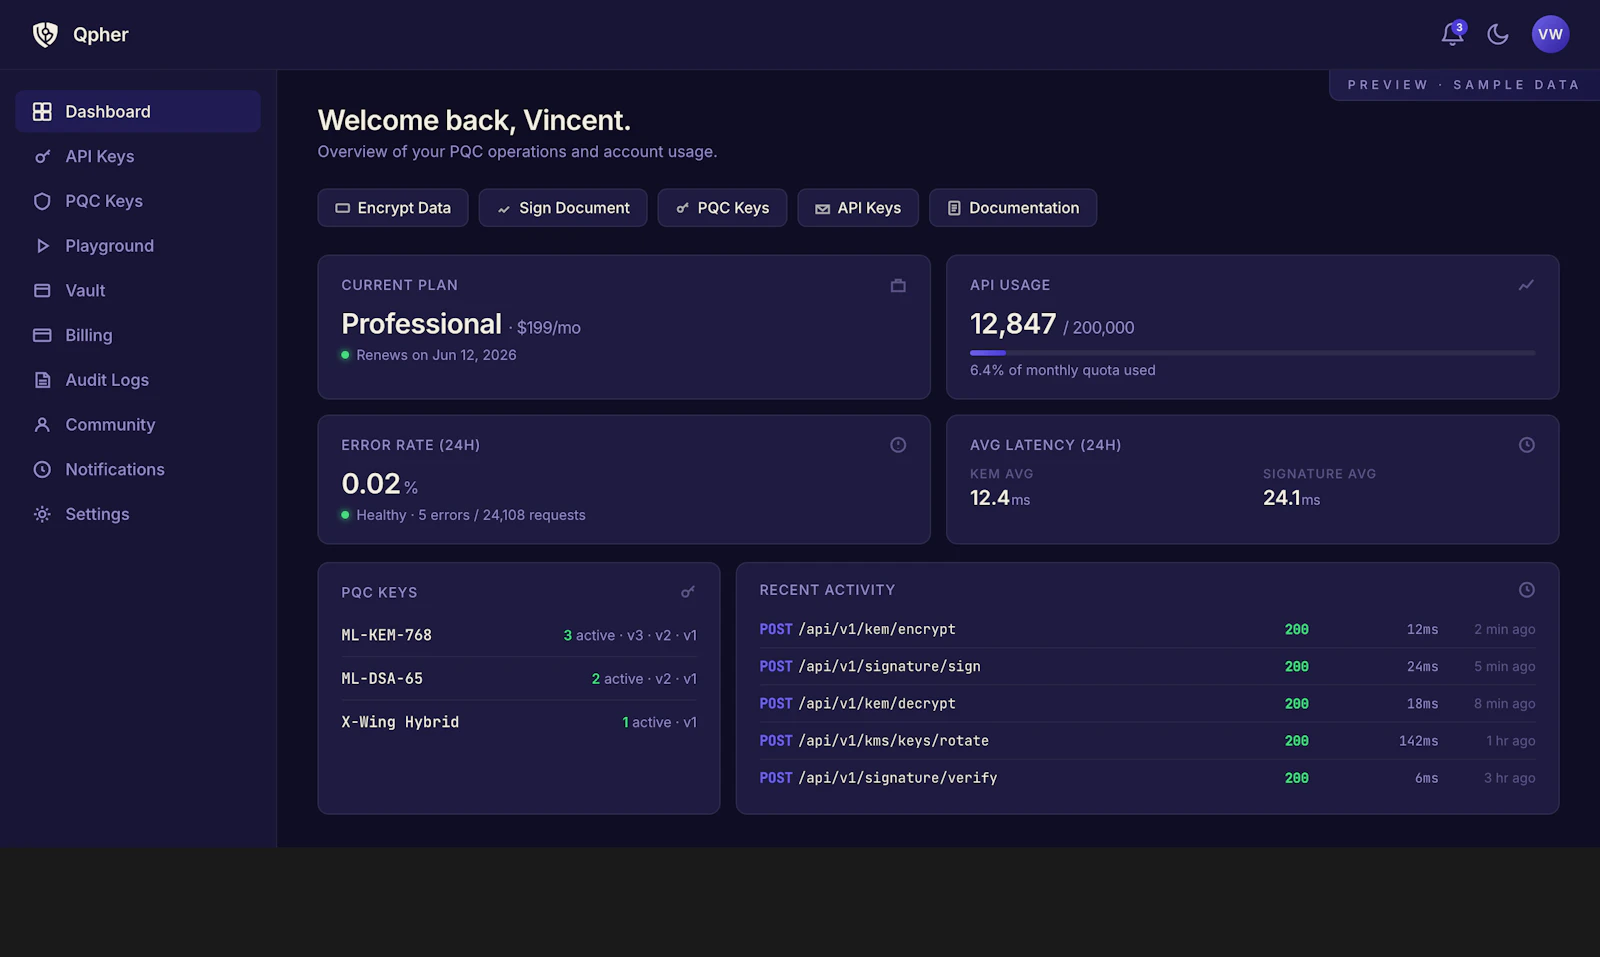Click the 142ms latency value
The image size is (1600, 957).
click(1418, 741)
